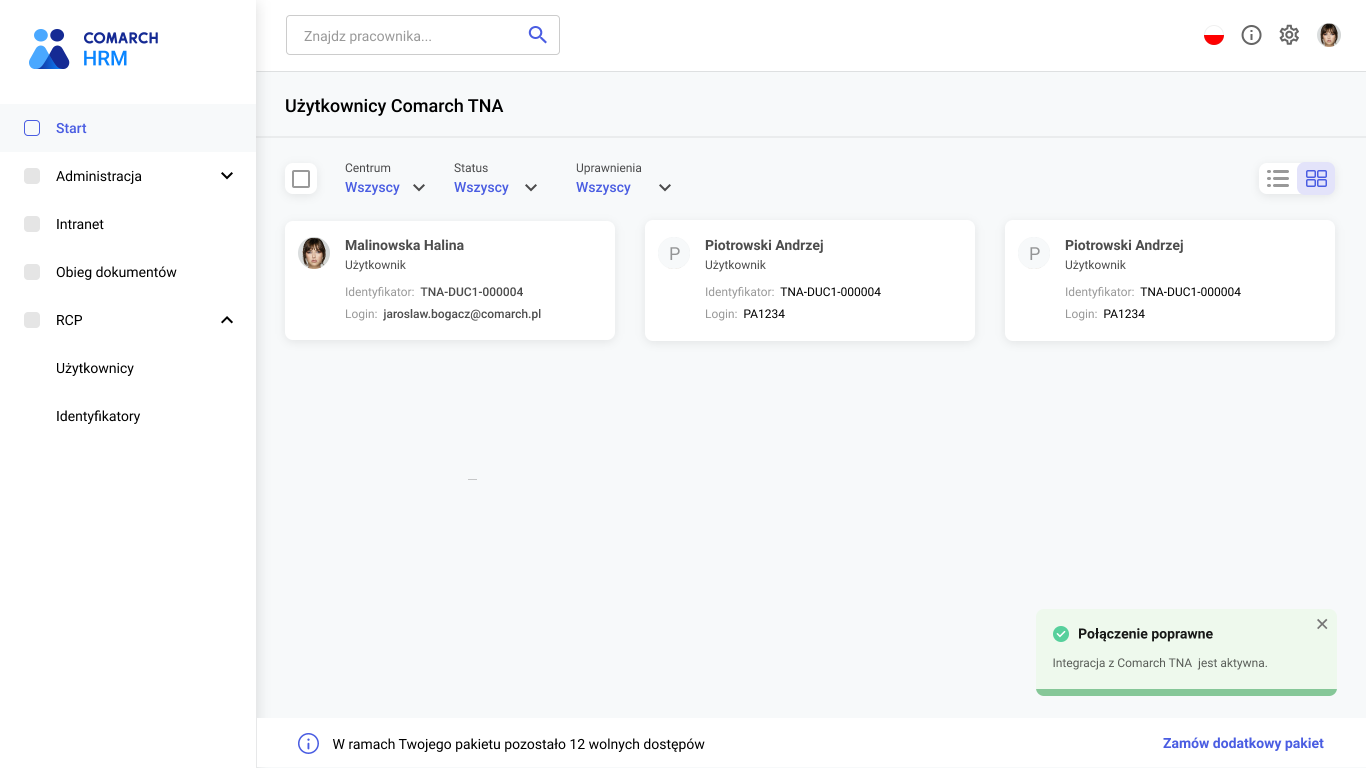Viewport: 1366px width, 768px height.
Task: Toggle the select-all users checkbox
Action: point(301,179)
